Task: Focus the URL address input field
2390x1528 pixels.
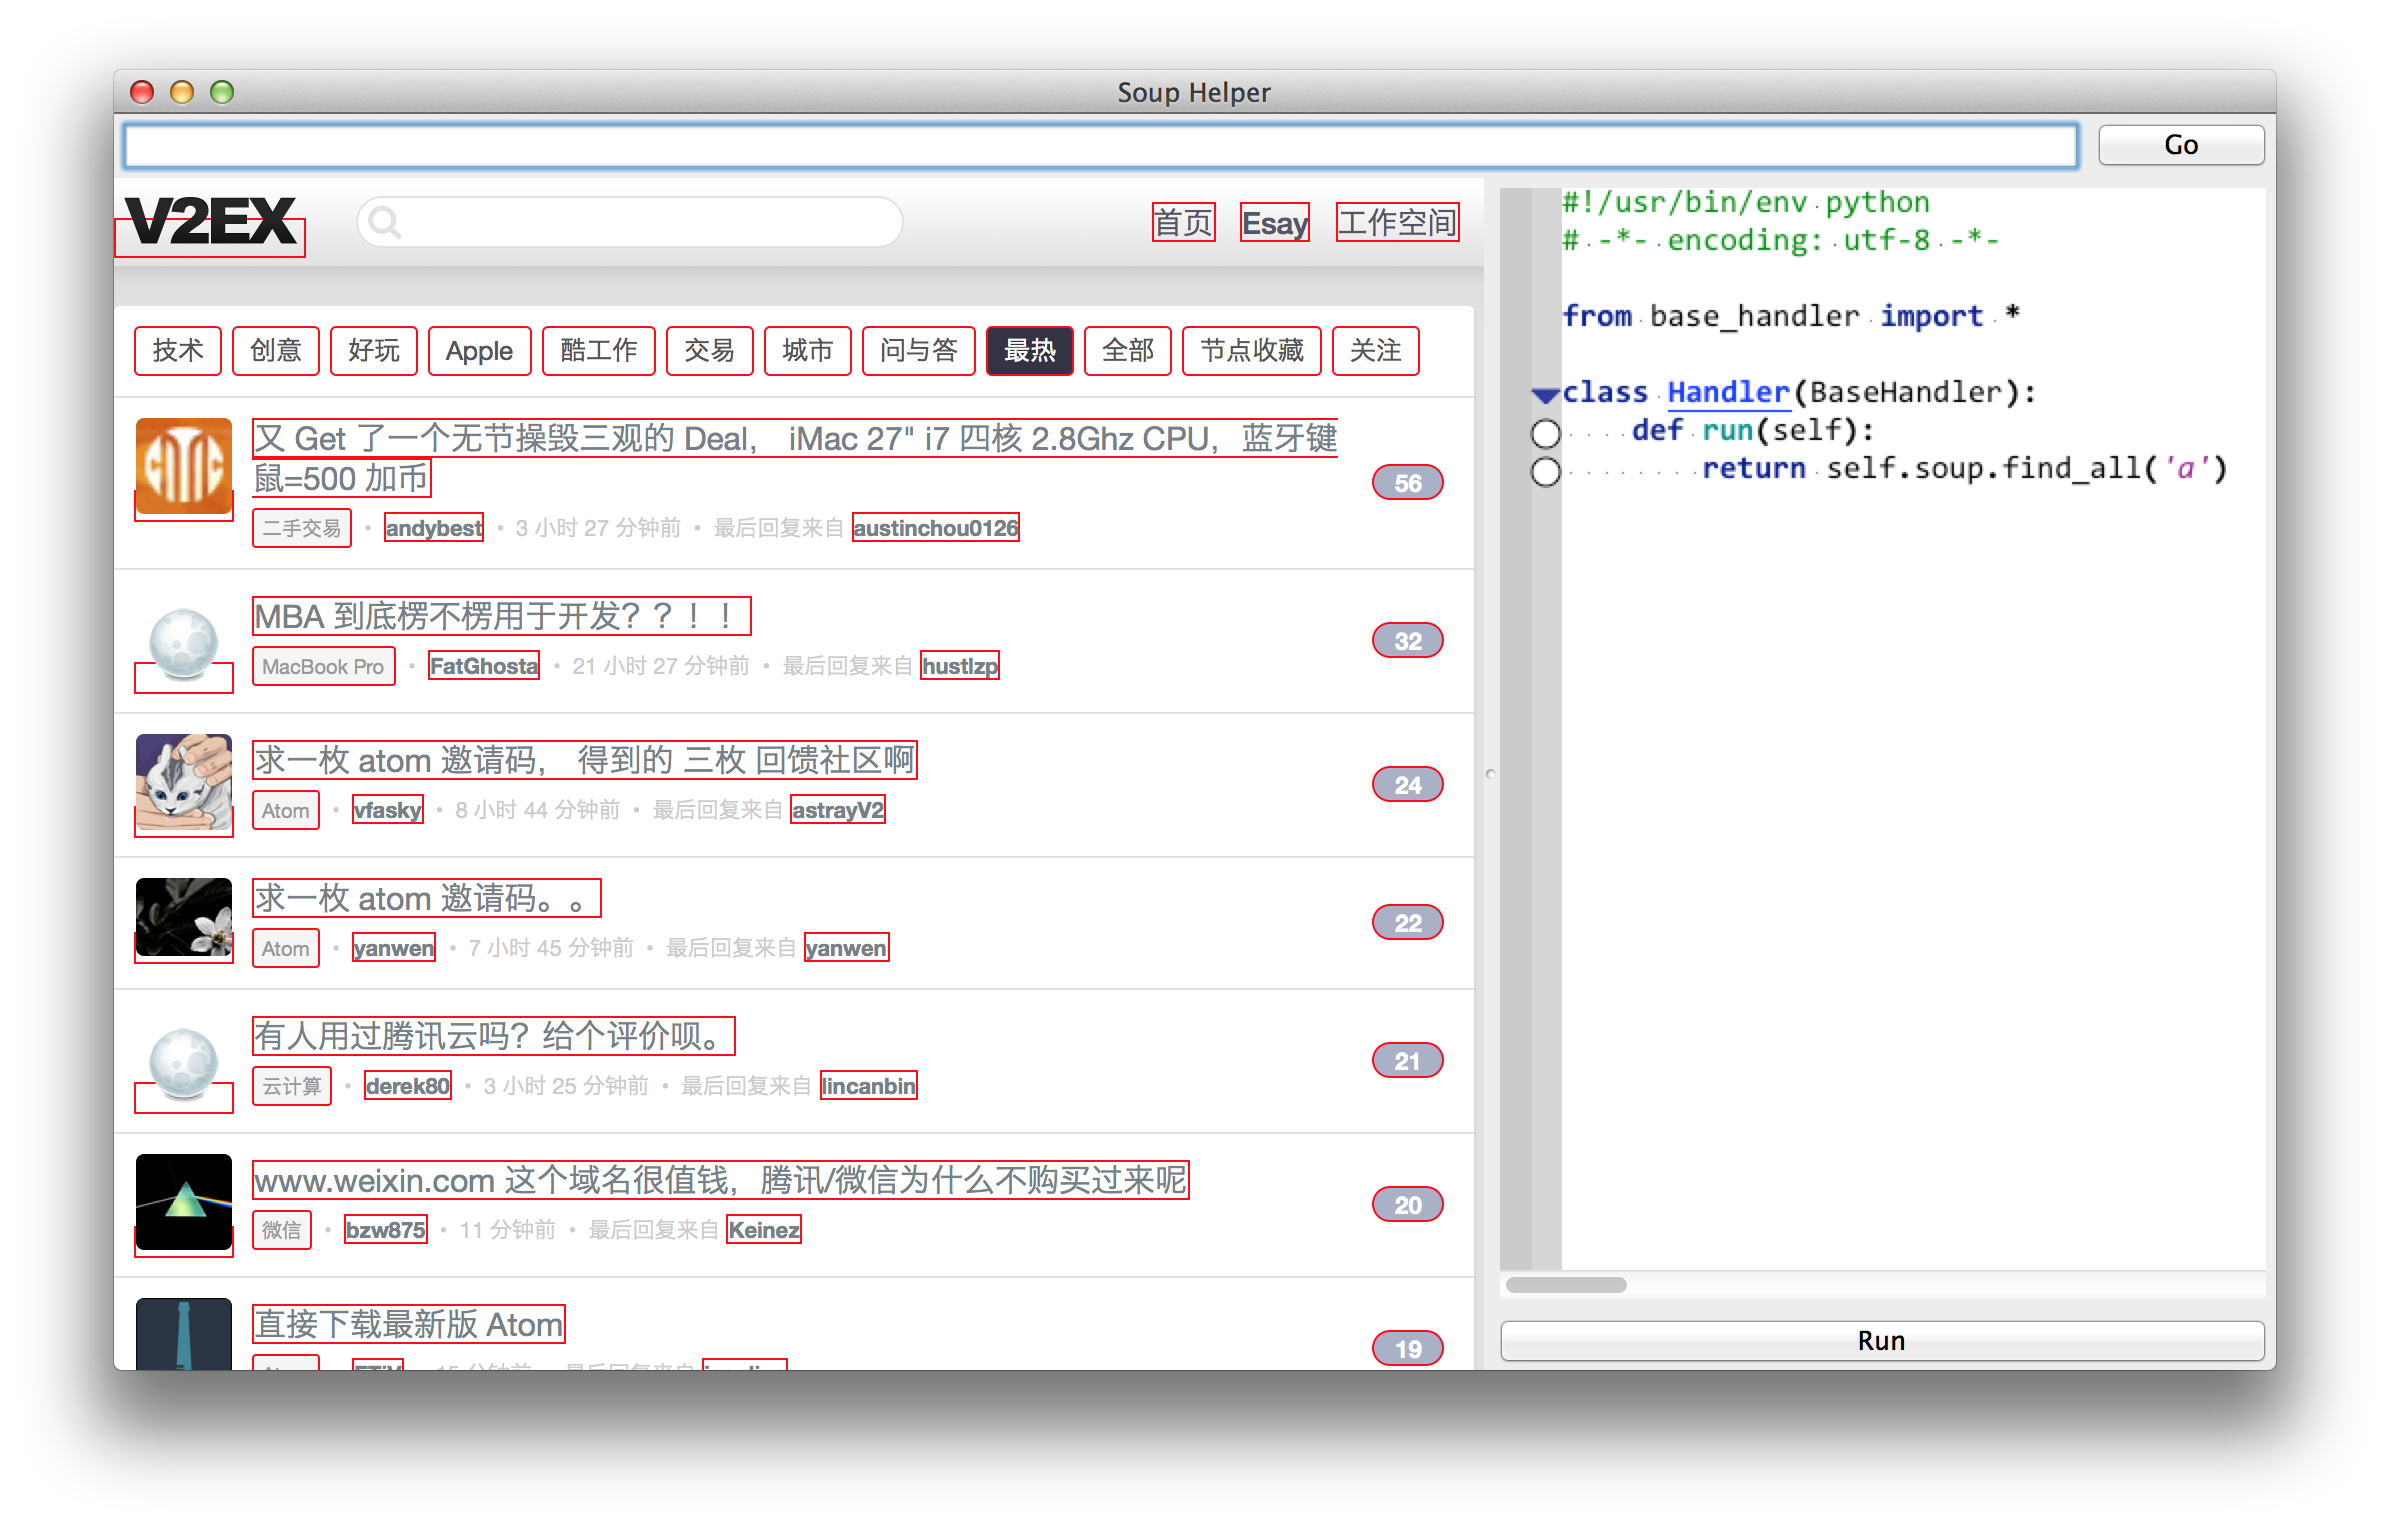Action: [x=1100, y=146]
